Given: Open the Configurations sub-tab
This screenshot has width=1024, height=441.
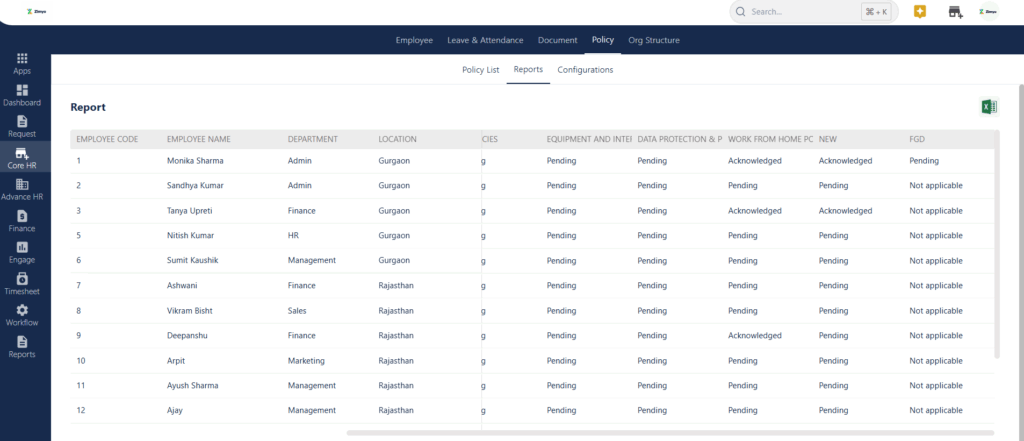Looking at the screenshot, I should tap(585, 70).
